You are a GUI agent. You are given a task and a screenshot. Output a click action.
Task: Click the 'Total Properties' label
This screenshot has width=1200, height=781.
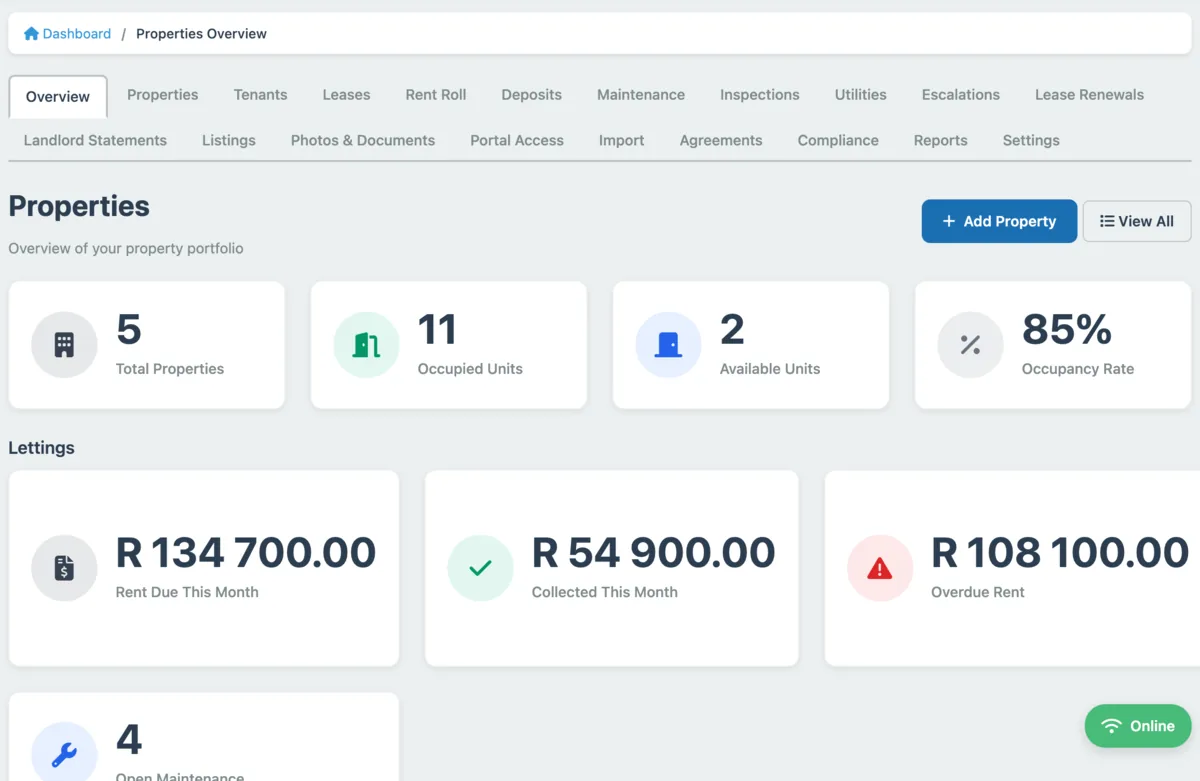(x=170, y=369)
